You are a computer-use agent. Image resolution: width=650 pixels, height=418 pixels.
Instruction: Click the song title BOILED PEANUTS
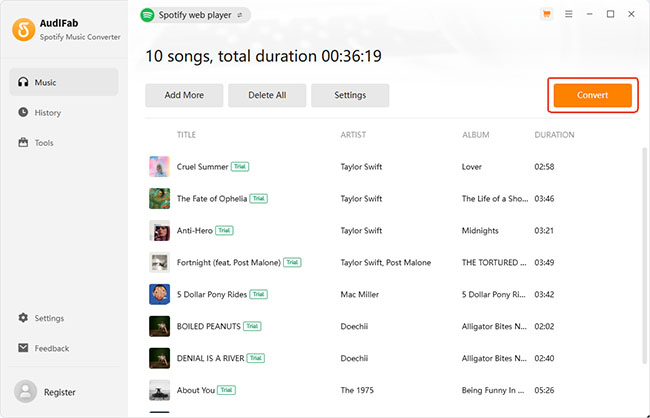(209, 326)
